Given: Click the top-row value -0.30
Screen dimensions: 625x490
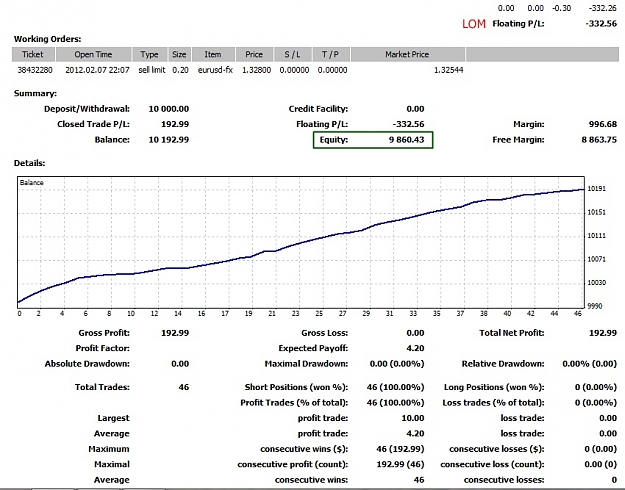Looking at the screenshot, I should [562, 8].
